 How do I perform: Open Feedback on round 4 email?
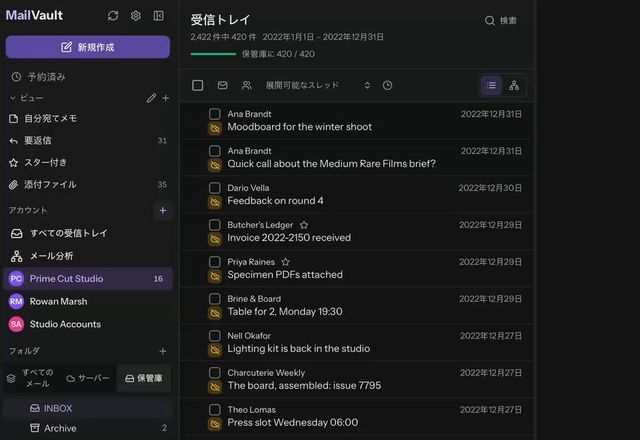(357, 194)
